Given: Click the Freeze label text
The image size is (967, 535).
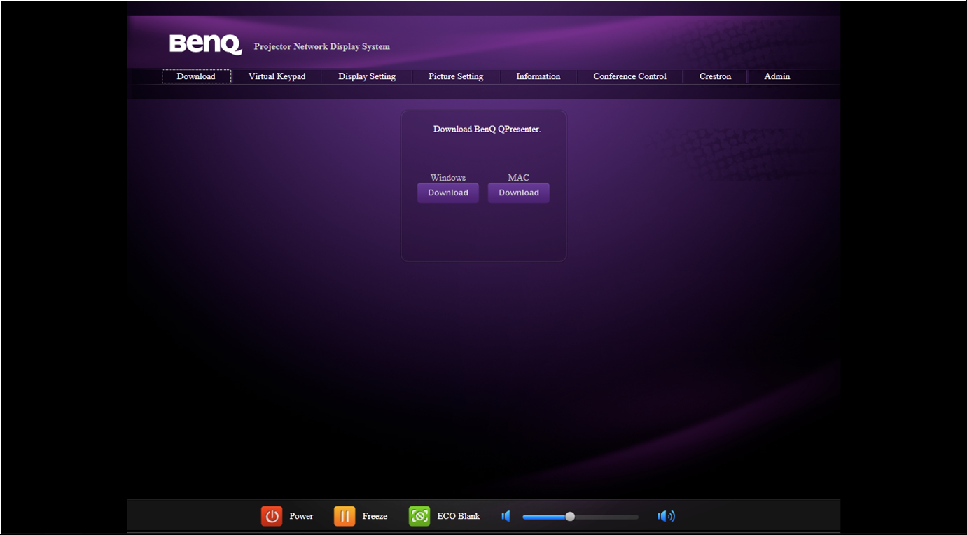Looking at the screenshot, I should pos(375,517).
